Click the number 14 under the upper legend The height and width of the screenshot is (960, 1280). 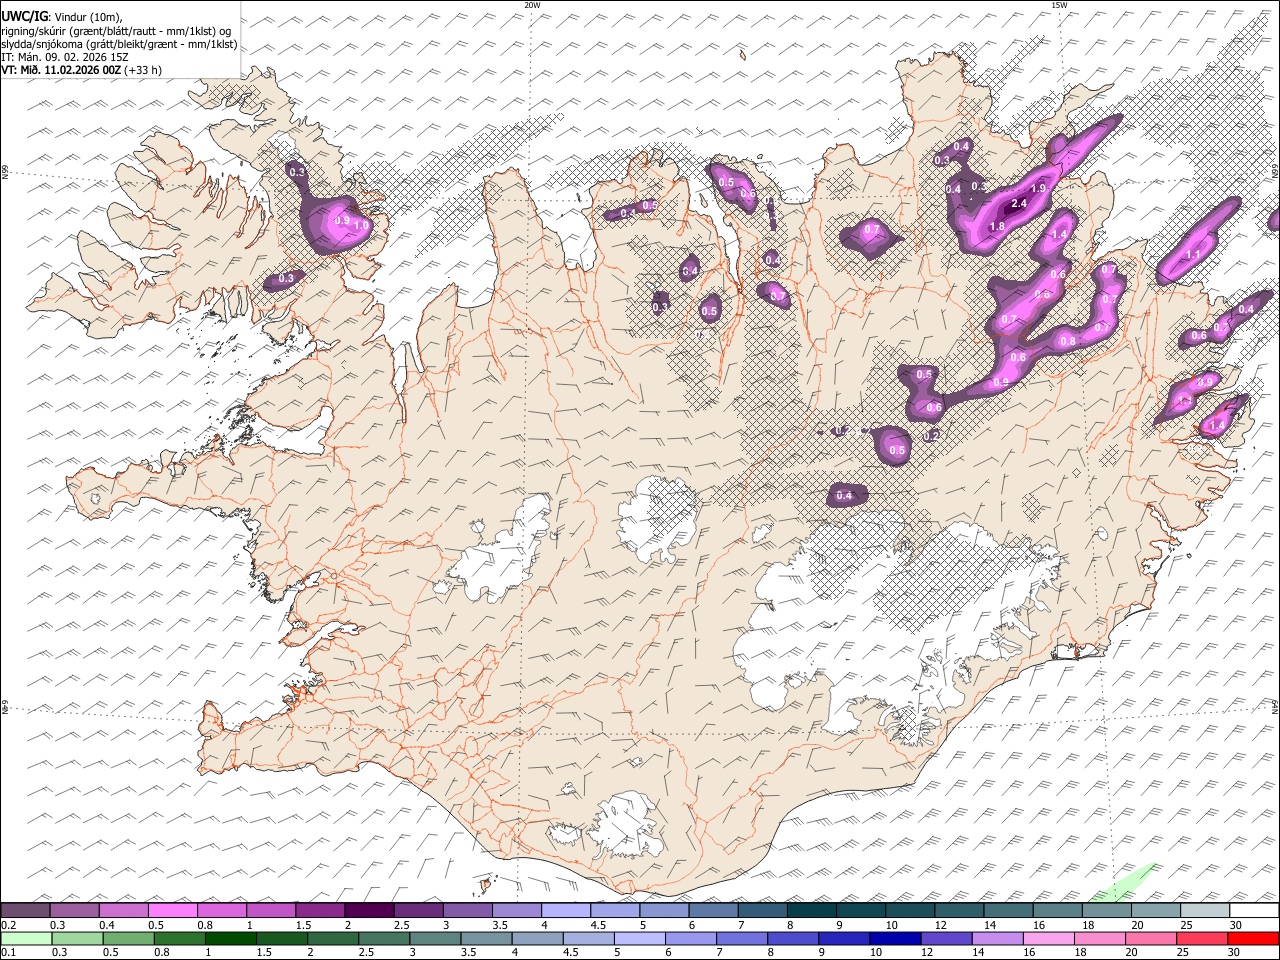point(990,925)
